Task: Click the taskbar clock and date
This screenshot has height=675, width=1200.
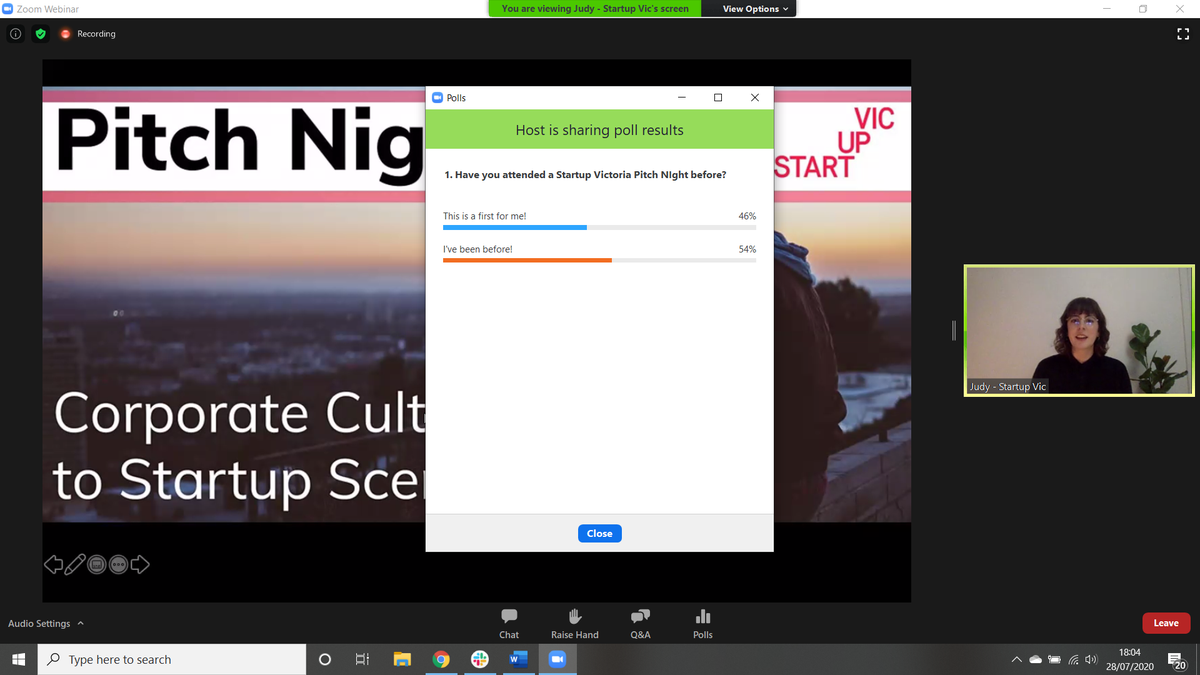Action: click(1130, 659)
